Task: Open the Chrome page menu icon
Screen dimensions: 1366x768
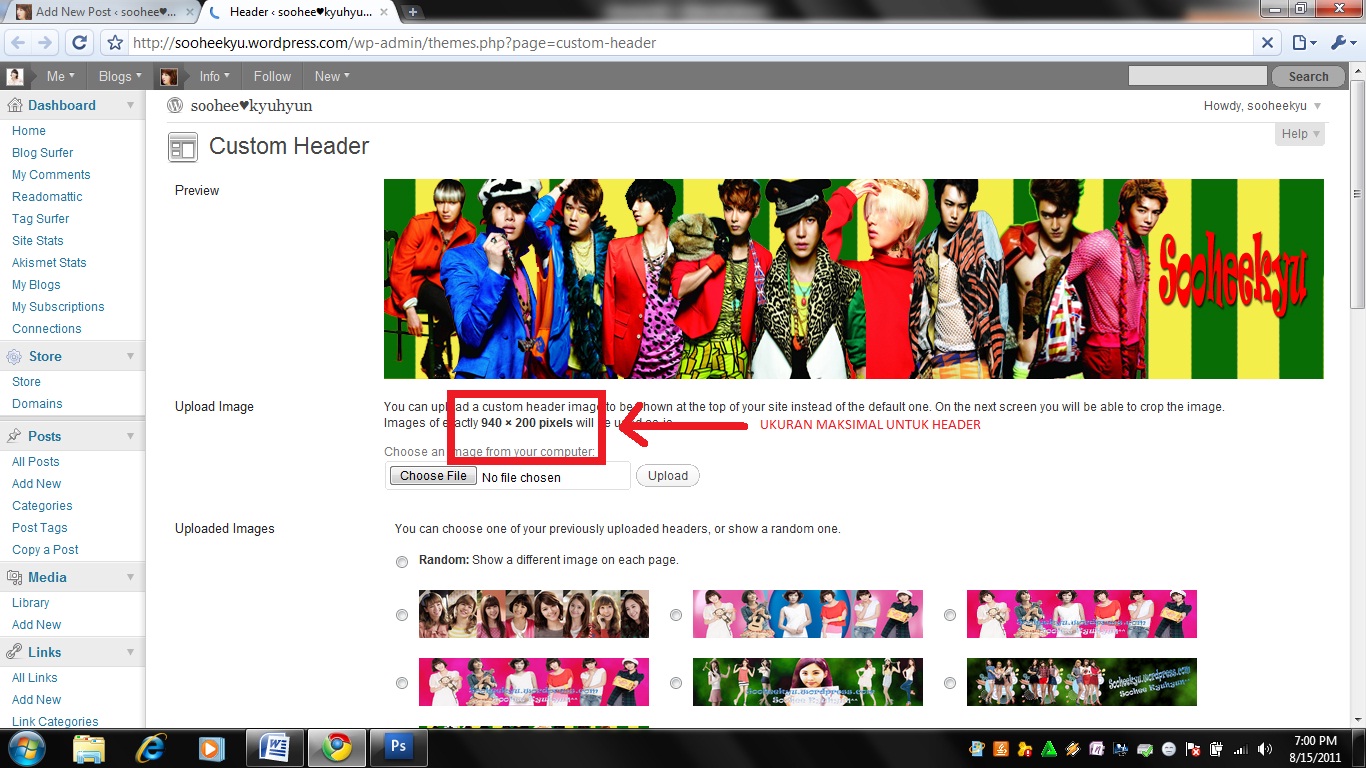Action: tap(1302, 43)
